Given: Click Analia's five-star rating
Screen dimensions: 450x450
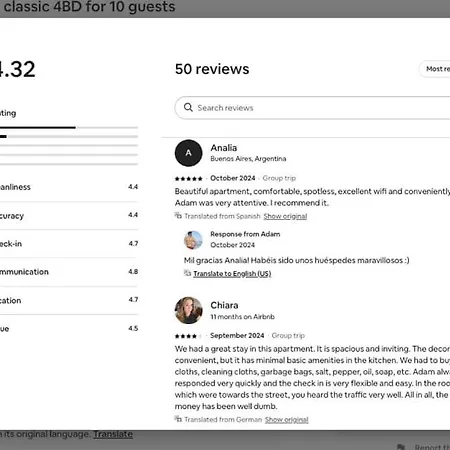Looking at the screenshot, I should click(x=188, y=178).
